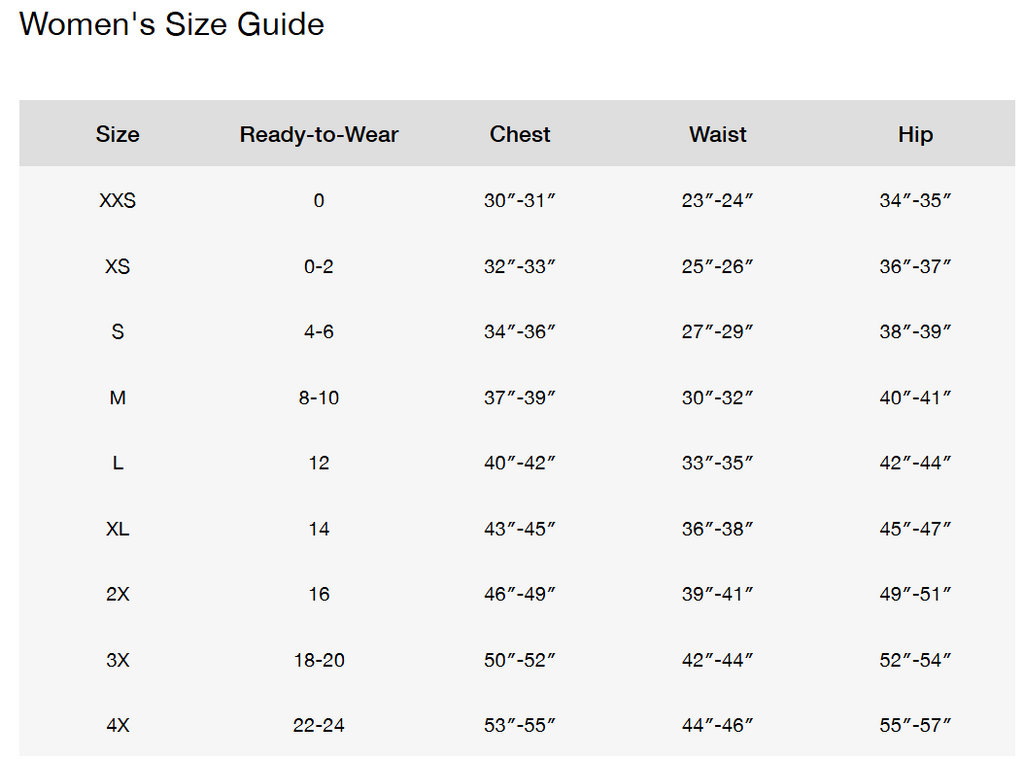Screen dimensions: 1024x759
Task: Select the 55″-57″ hip measurement
Action: 916,725
